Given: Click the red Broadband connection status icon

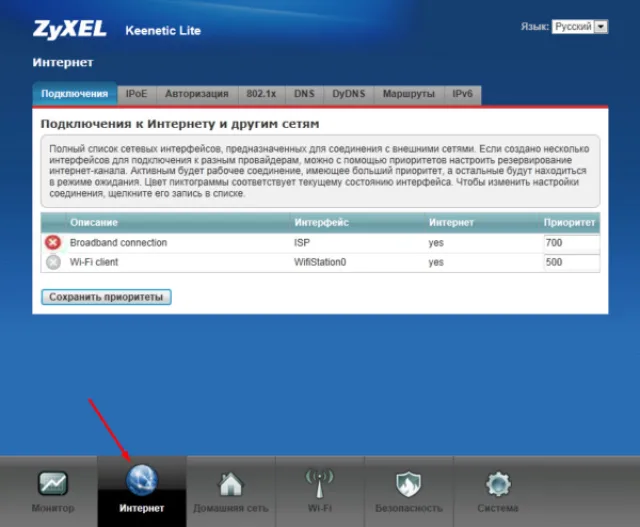Looking at the screenshot, I should pos(53,242).
